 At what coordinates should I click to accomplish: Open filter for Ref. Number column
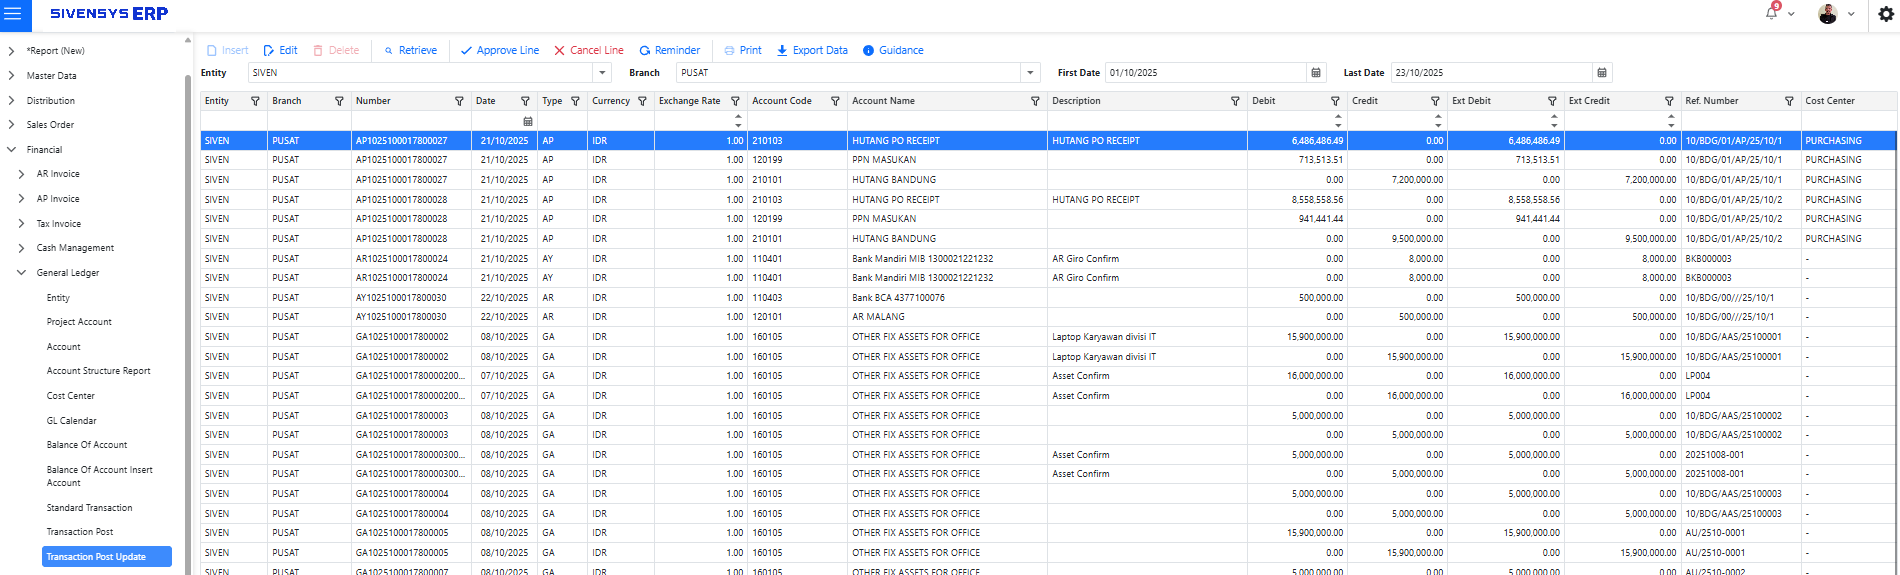1789,101
